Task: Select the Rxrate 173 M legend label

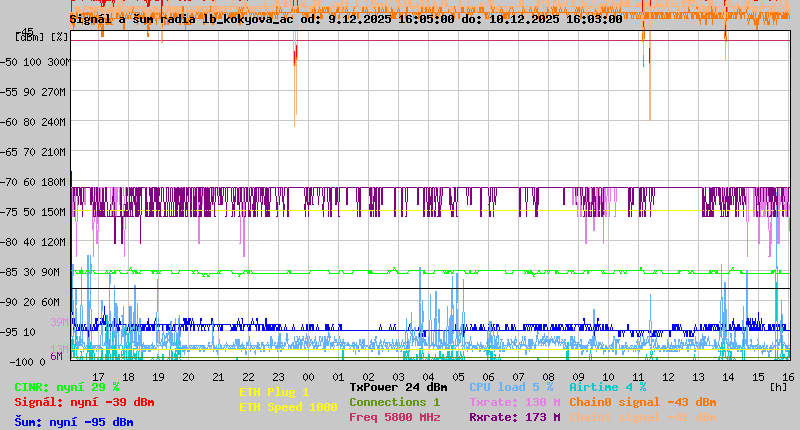Action: [x=514, y=417]
